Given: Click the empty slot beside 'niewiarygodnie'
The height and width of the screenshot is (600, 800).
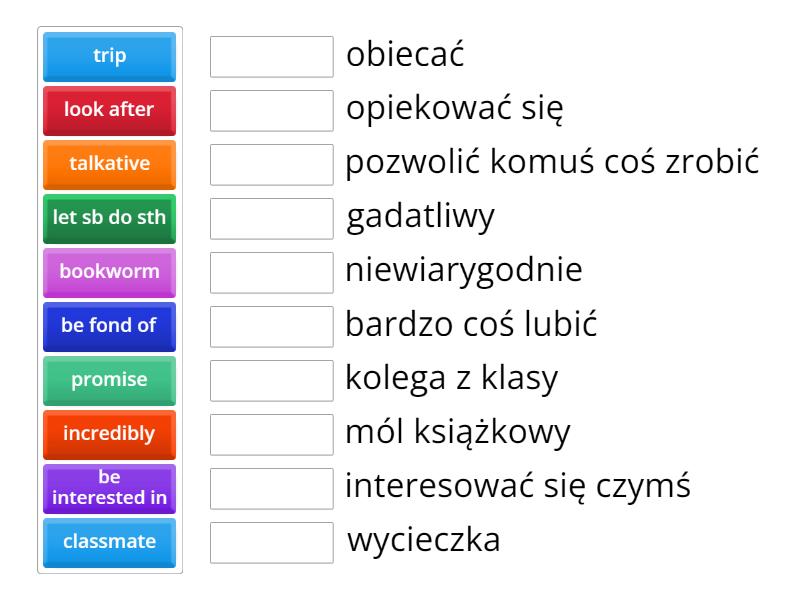Looking at the screenshot, I should (272, 273).
